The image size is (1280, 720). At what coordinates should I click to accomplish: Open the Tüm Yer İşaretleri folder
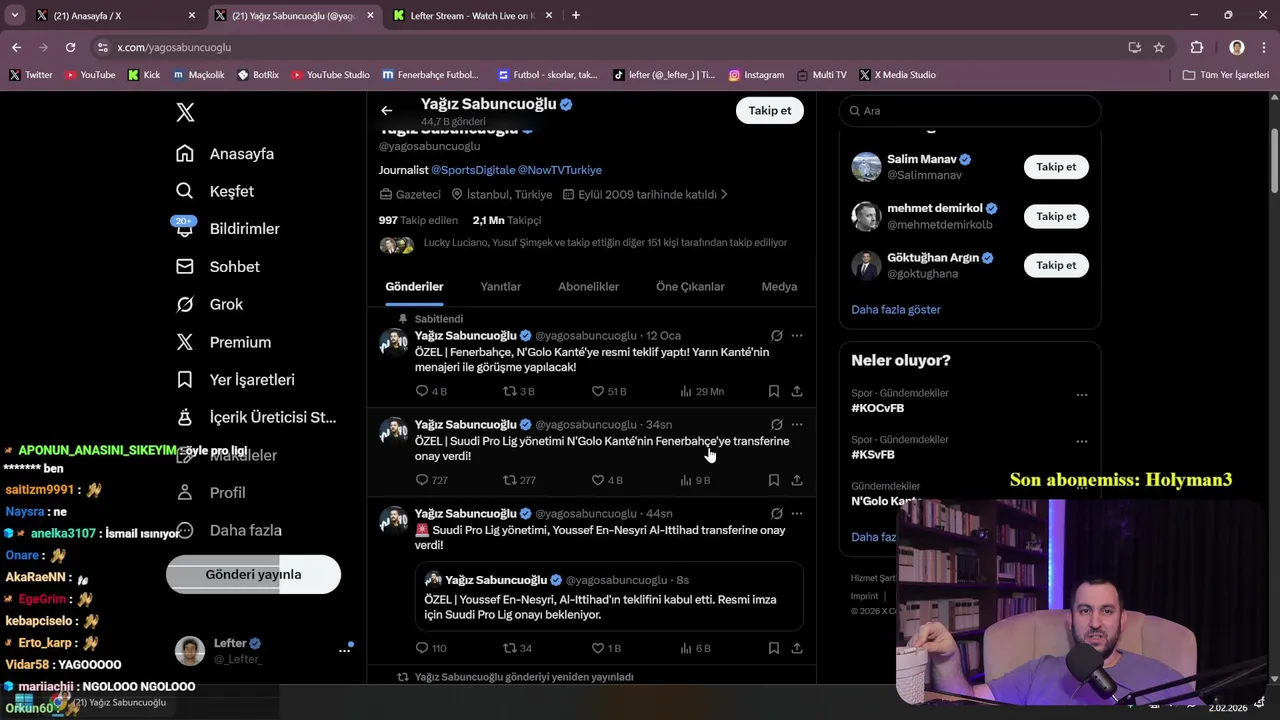click(1226, 75)
